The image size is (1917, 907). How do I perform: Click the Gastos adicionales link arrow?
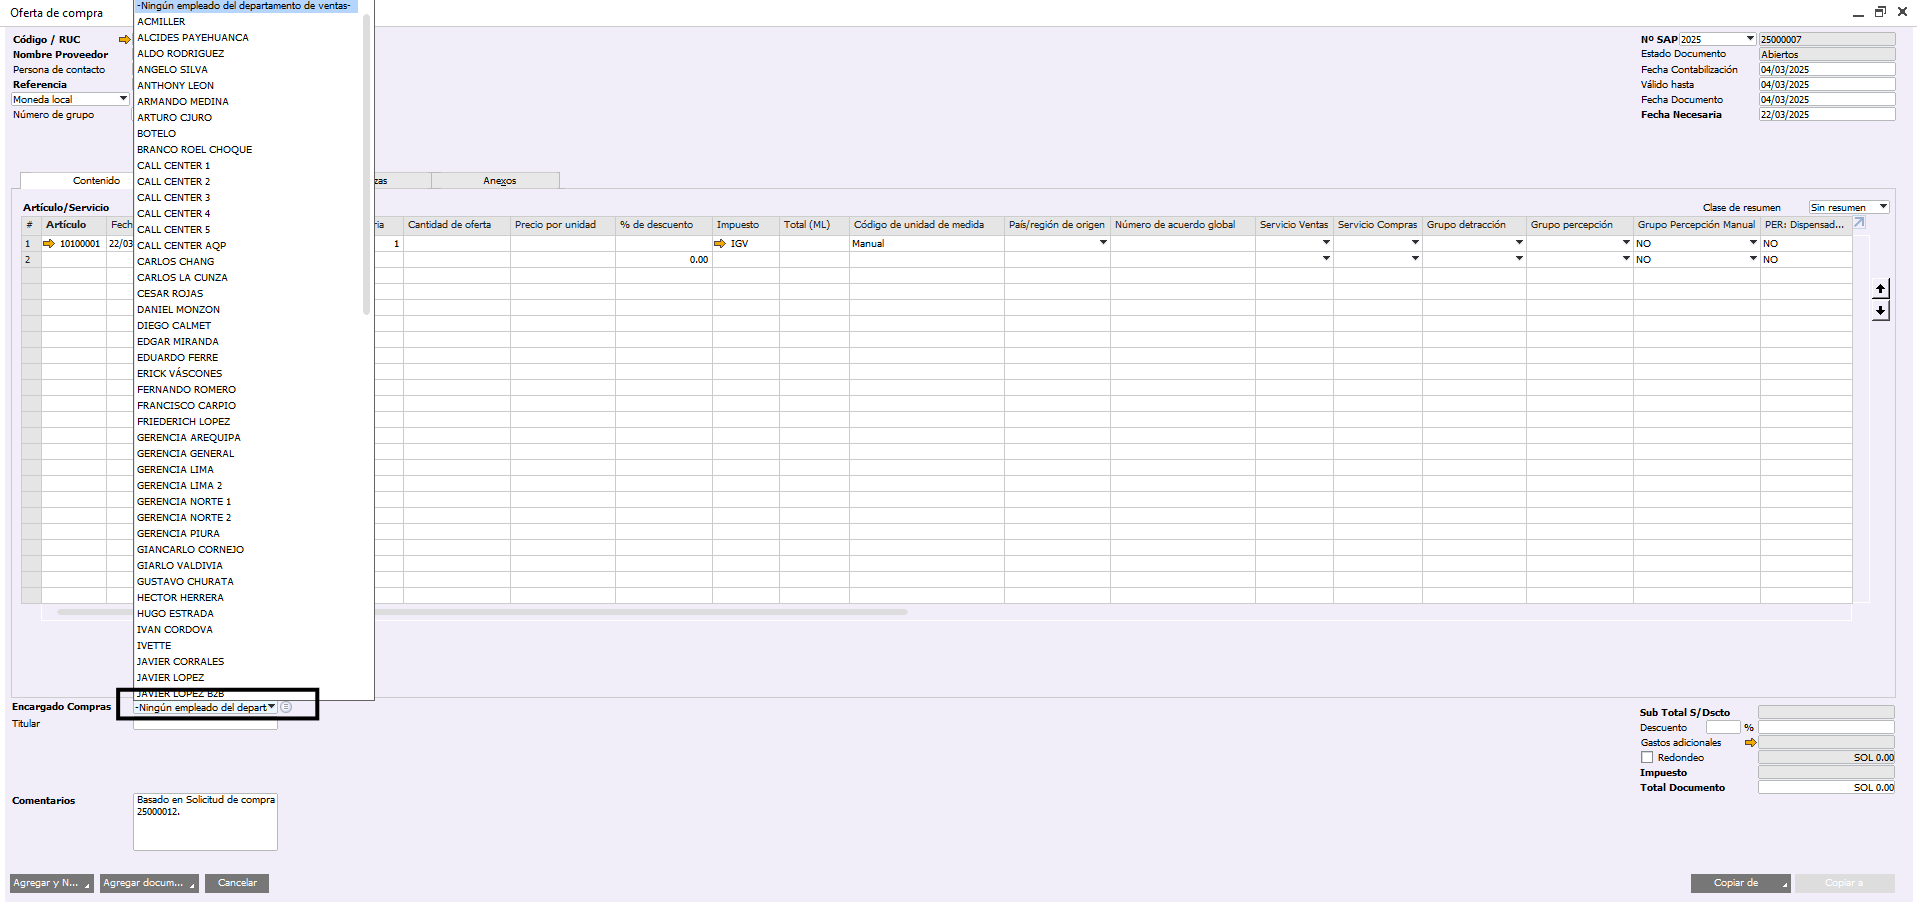1751,743
